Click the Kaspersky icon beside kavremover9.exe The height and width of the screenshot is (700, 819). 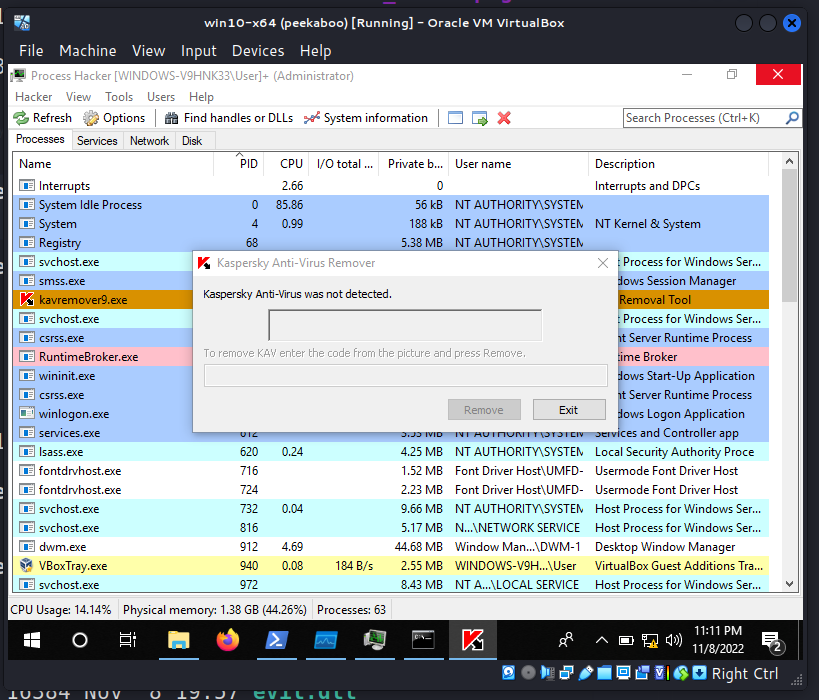(x=27, y=300)
